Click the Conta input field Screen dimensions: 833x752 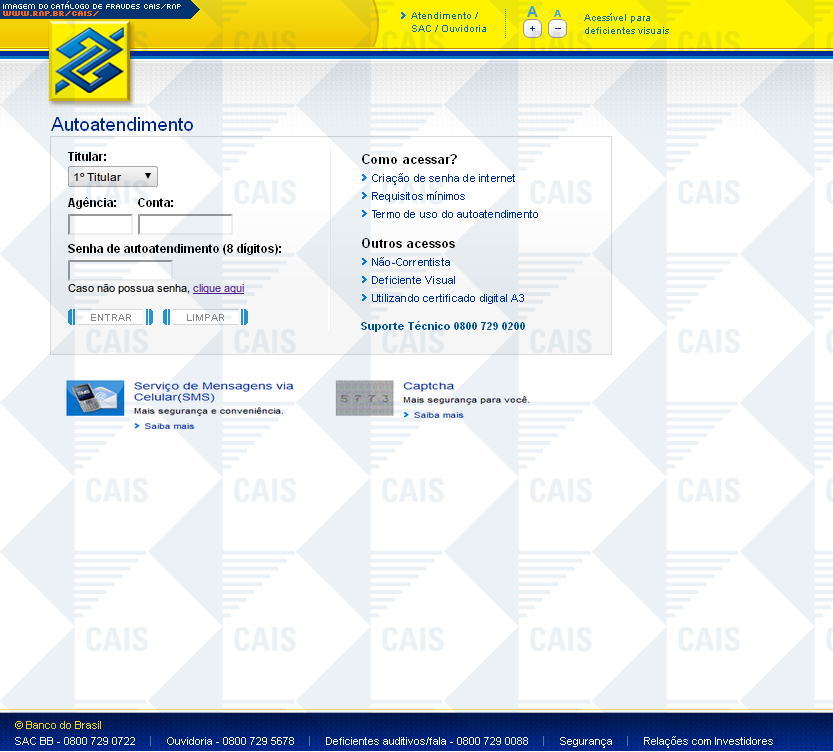[185, 225]
